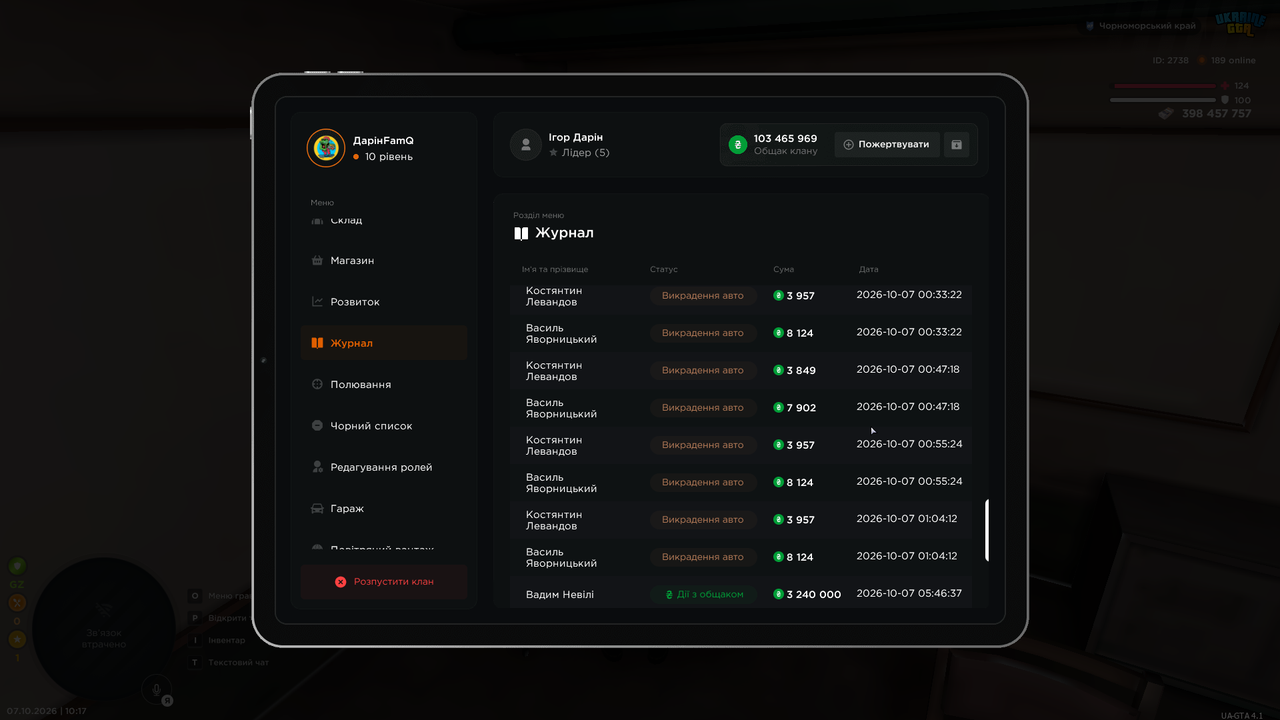Click the Редагування ролей person icon
Image resolution: width=1280 pixels, height=720 pixels.
coord(317,467)
